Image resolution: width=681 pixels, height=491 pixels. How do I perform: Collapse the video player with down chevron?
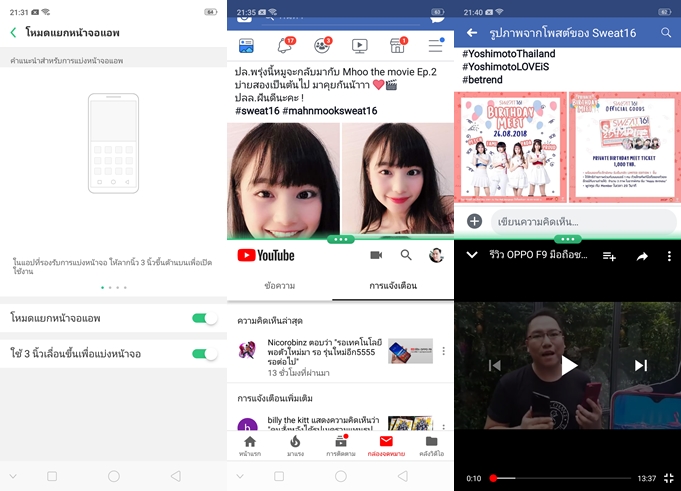pos(472,256)
